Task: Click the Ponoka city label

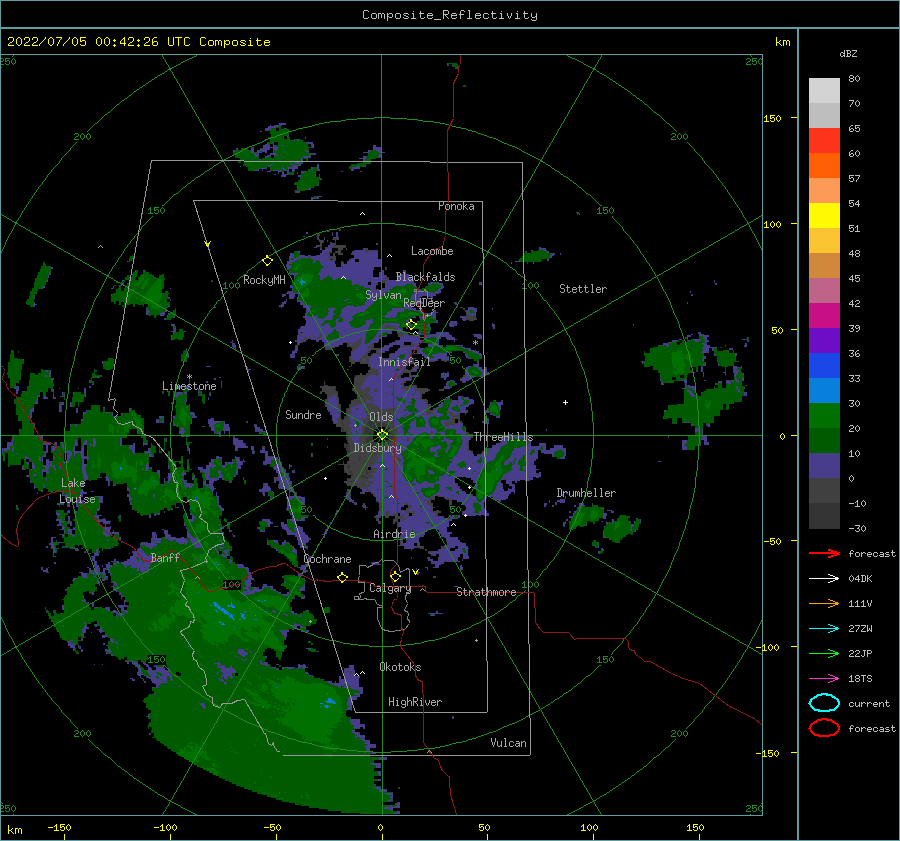Action: (x=456, y=206)
